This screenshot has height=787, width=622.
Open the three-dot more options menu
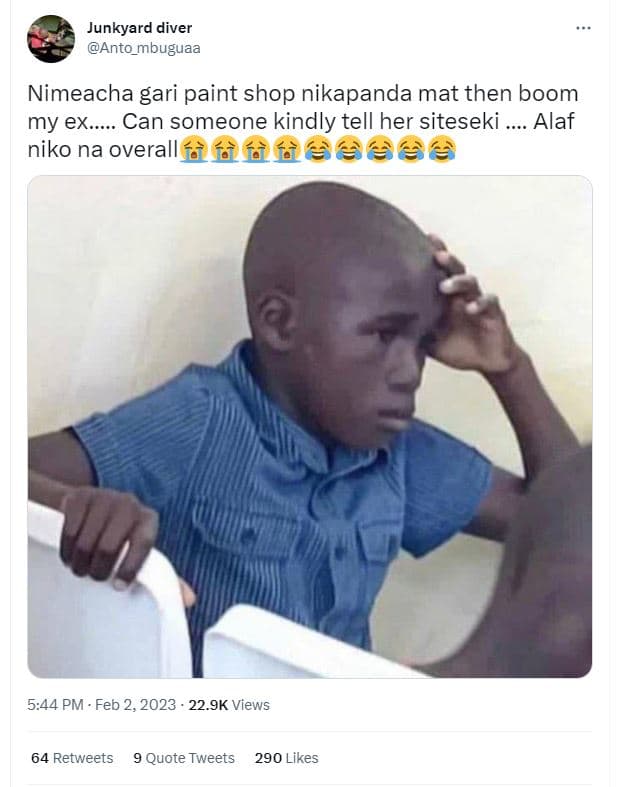click(583, 28)
